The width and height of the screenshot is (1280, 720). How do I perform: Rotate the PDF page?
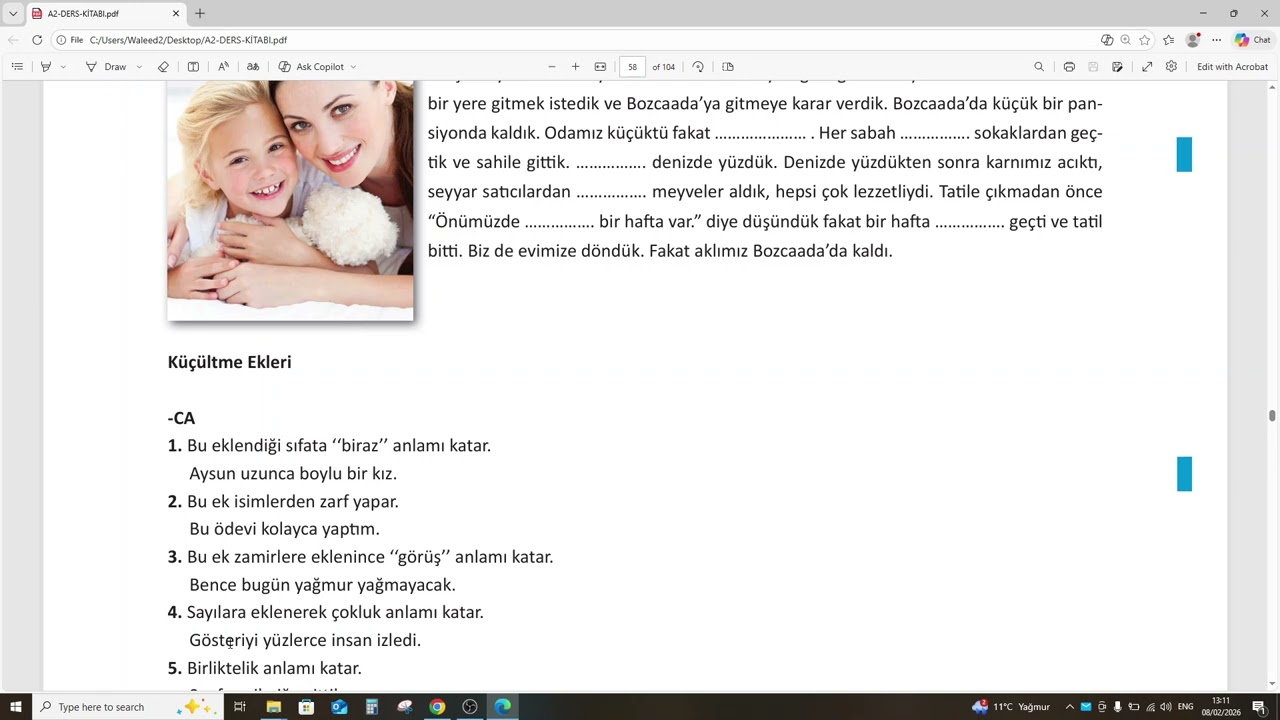(x=698, y=67)
